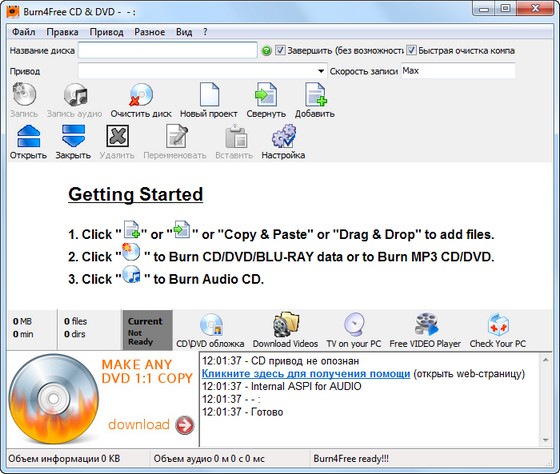Toggle the Завершить disc checkbox

click(280, 50)
